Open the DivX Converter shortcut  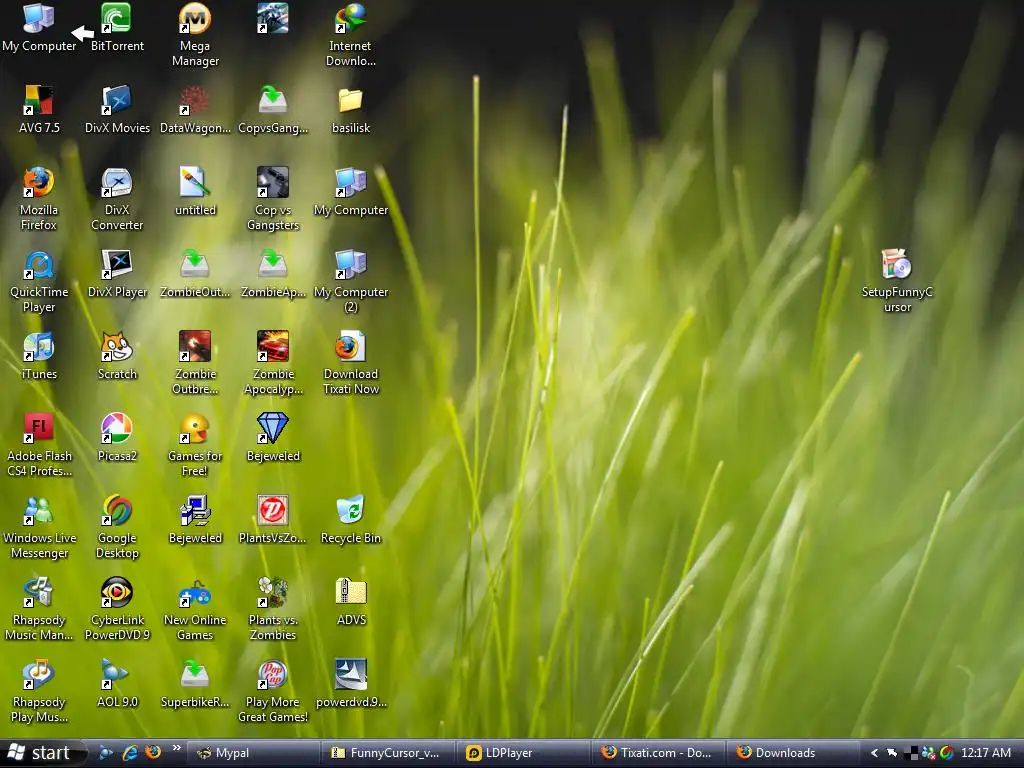point(117,199)
